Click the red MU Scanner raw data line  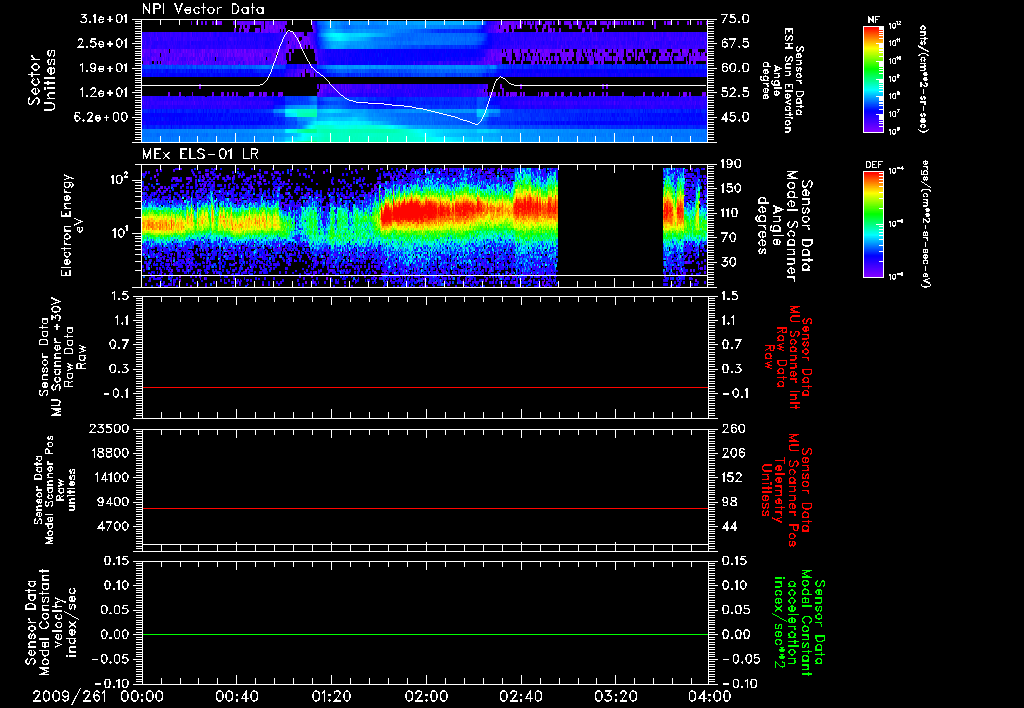click(424, 387)
